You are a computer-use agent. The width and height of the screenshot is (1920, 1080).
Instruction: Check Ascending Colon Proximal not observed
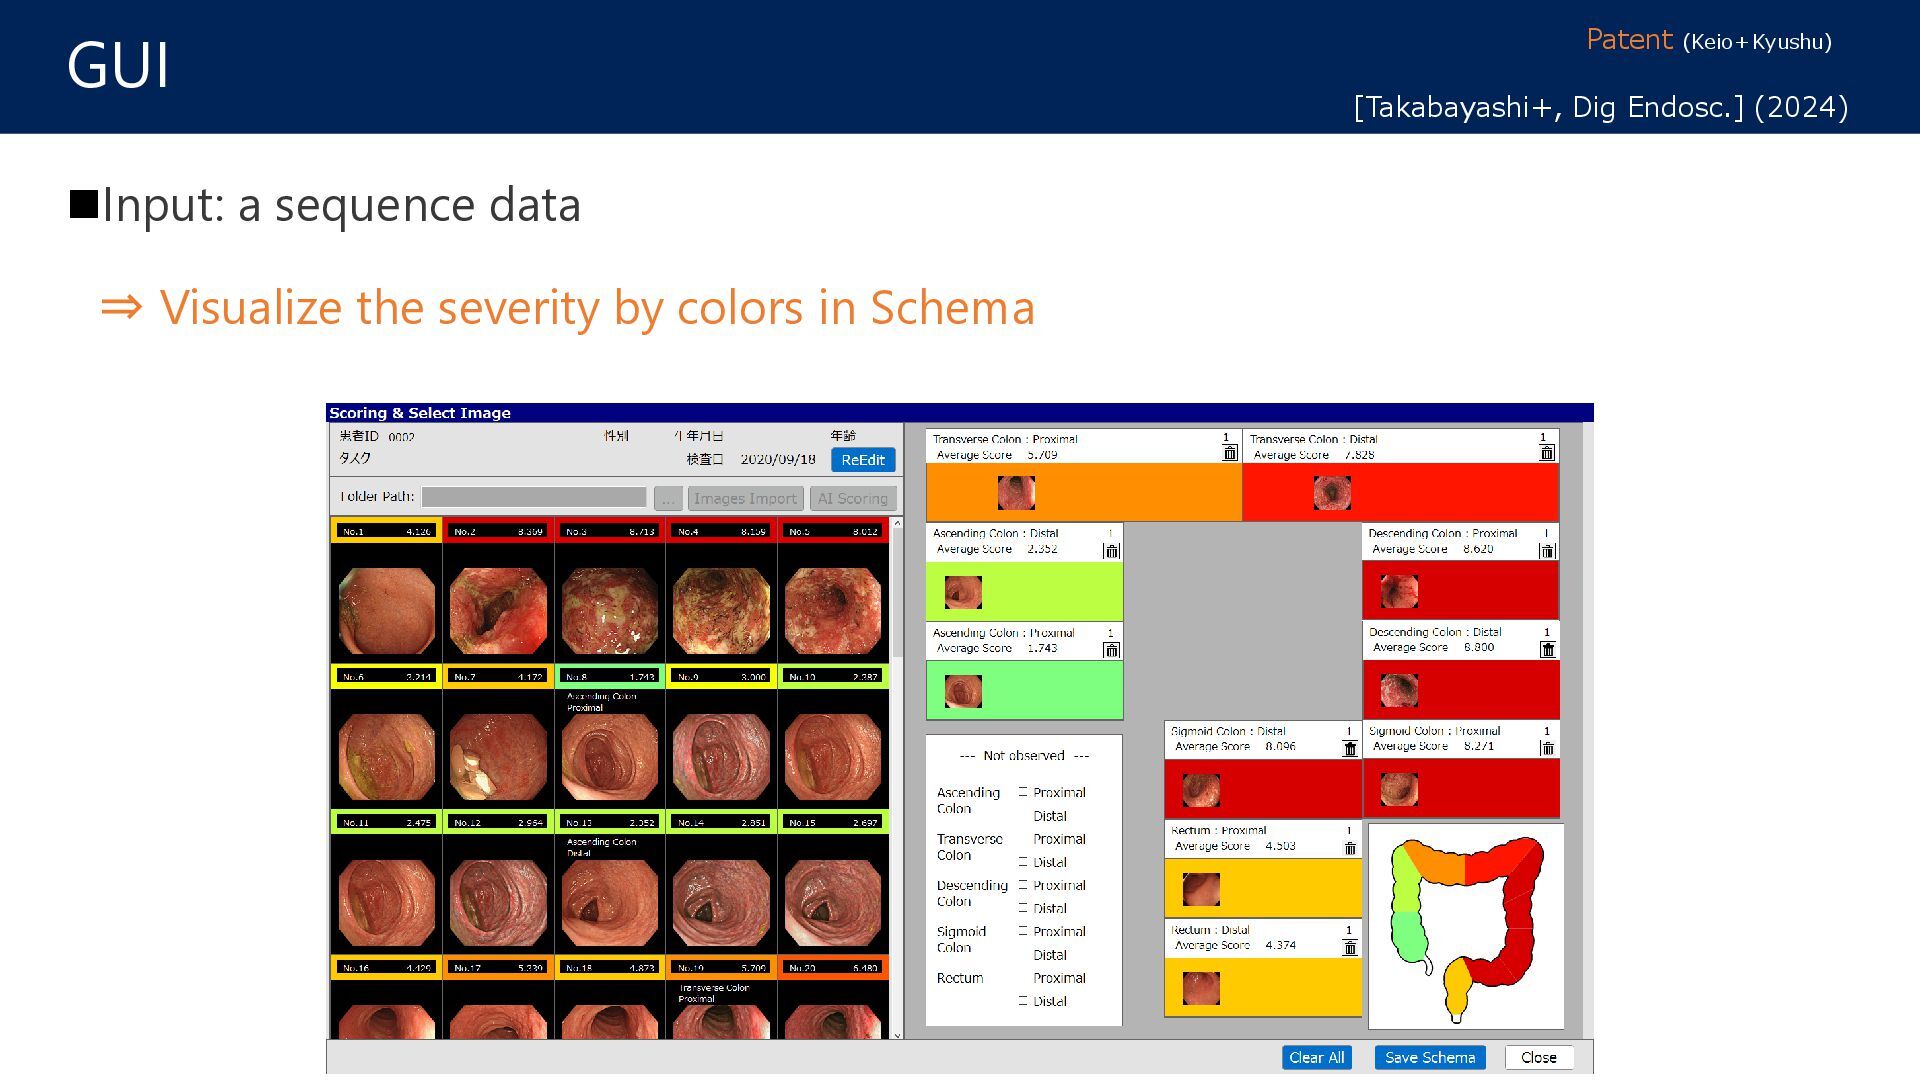pos(1023,792)
